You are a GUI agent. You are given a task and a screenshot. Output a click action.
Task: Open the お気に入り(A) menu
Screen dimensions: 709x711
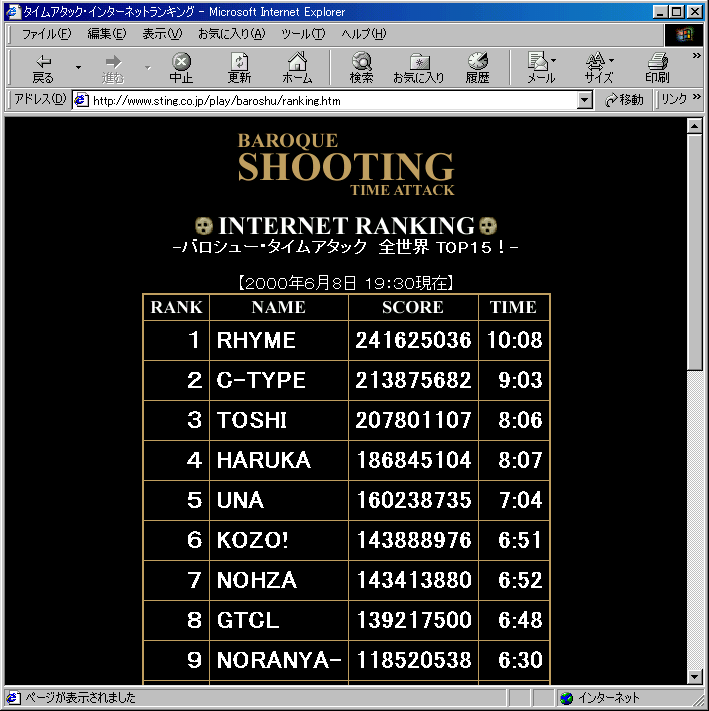(x=231, y=34)
